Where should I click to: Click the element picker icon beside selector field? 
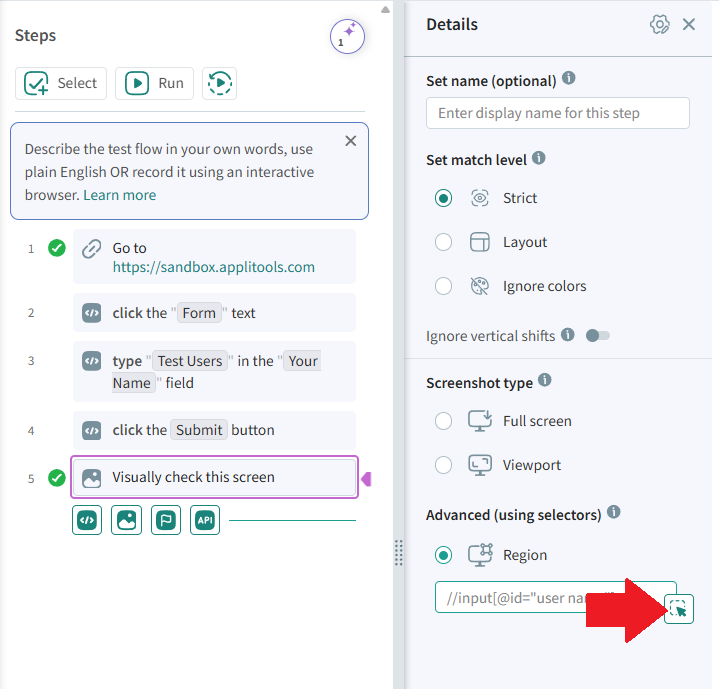point(679,608)
